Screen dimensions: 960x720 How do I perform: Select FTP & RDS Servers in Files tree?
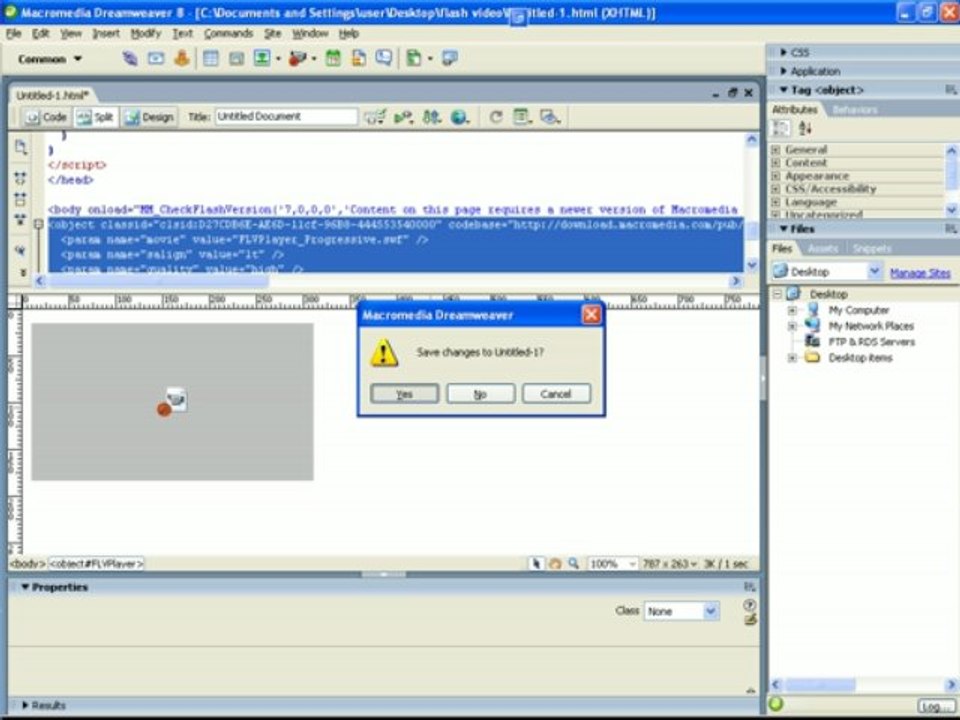[x=871, y=342]
